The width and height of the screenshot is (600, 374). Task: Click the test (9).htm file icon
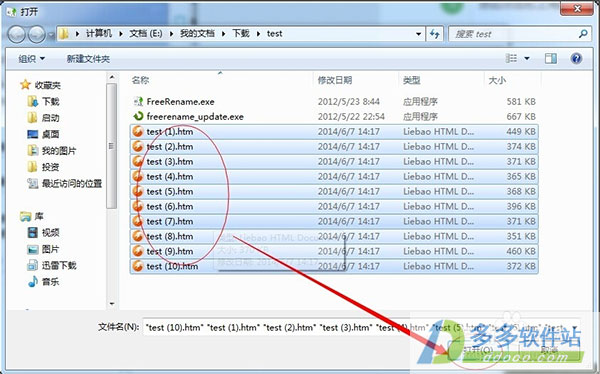point(137,251)
